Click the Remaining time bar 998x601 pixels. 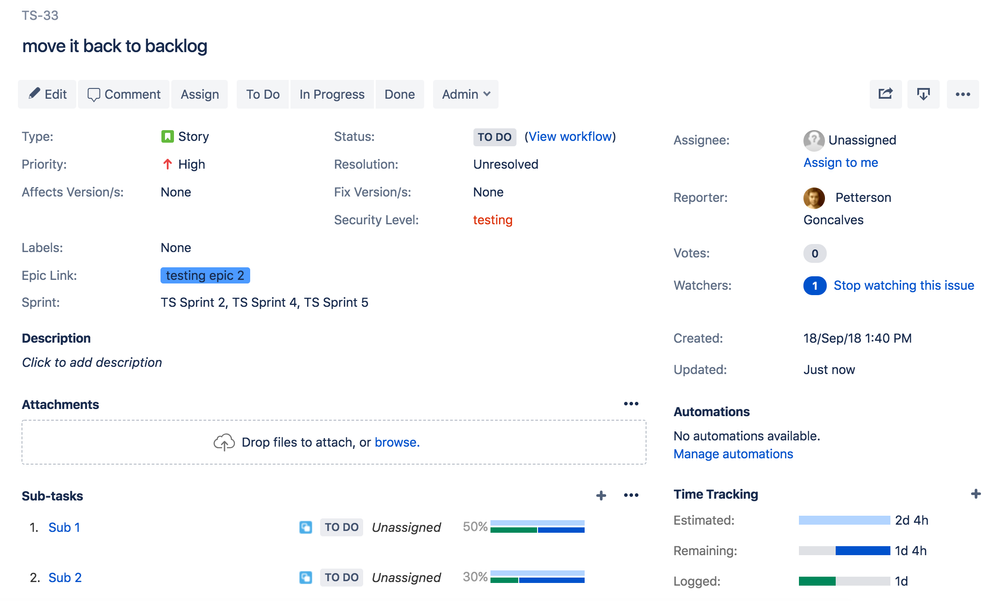[845, 551]
